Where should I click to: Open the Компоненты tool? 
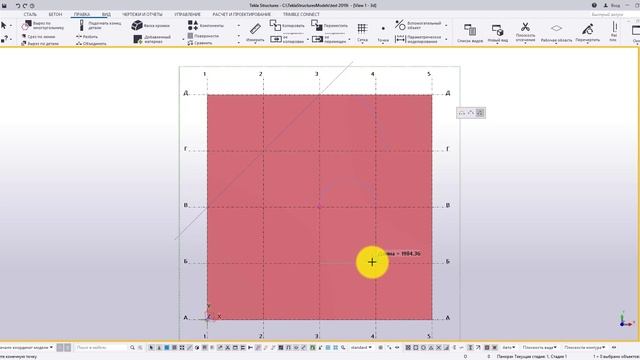[x=206, y=25]
